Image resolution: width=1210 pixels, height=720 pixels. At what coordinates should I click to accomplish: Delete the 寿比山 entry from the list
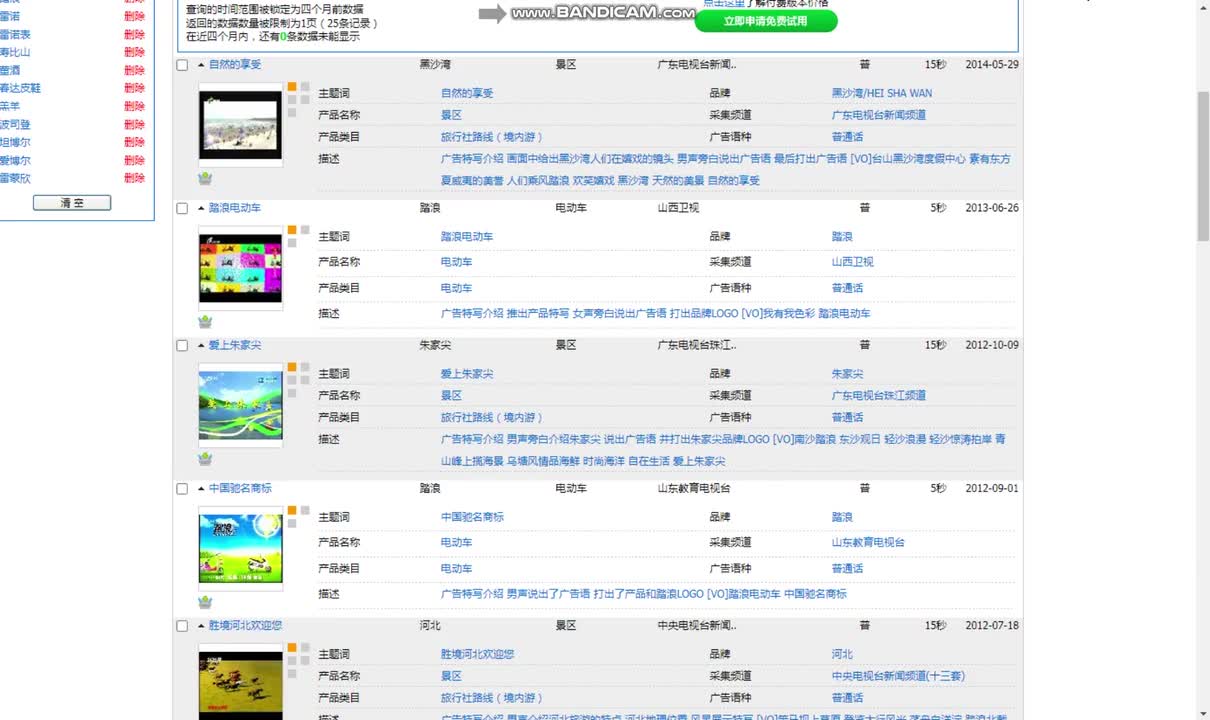pos(134,53)
